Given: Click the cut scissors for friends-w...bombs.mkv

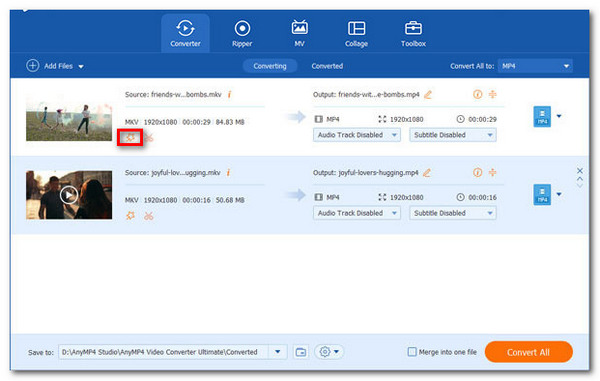Looking at the screenshot, I should click(149, 137).
